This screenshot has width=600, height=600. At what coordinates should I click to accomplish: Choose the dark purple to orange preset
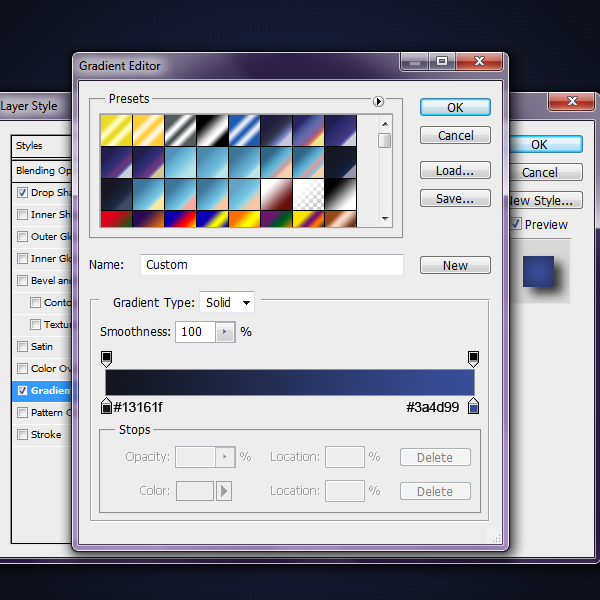click(148, 219)
